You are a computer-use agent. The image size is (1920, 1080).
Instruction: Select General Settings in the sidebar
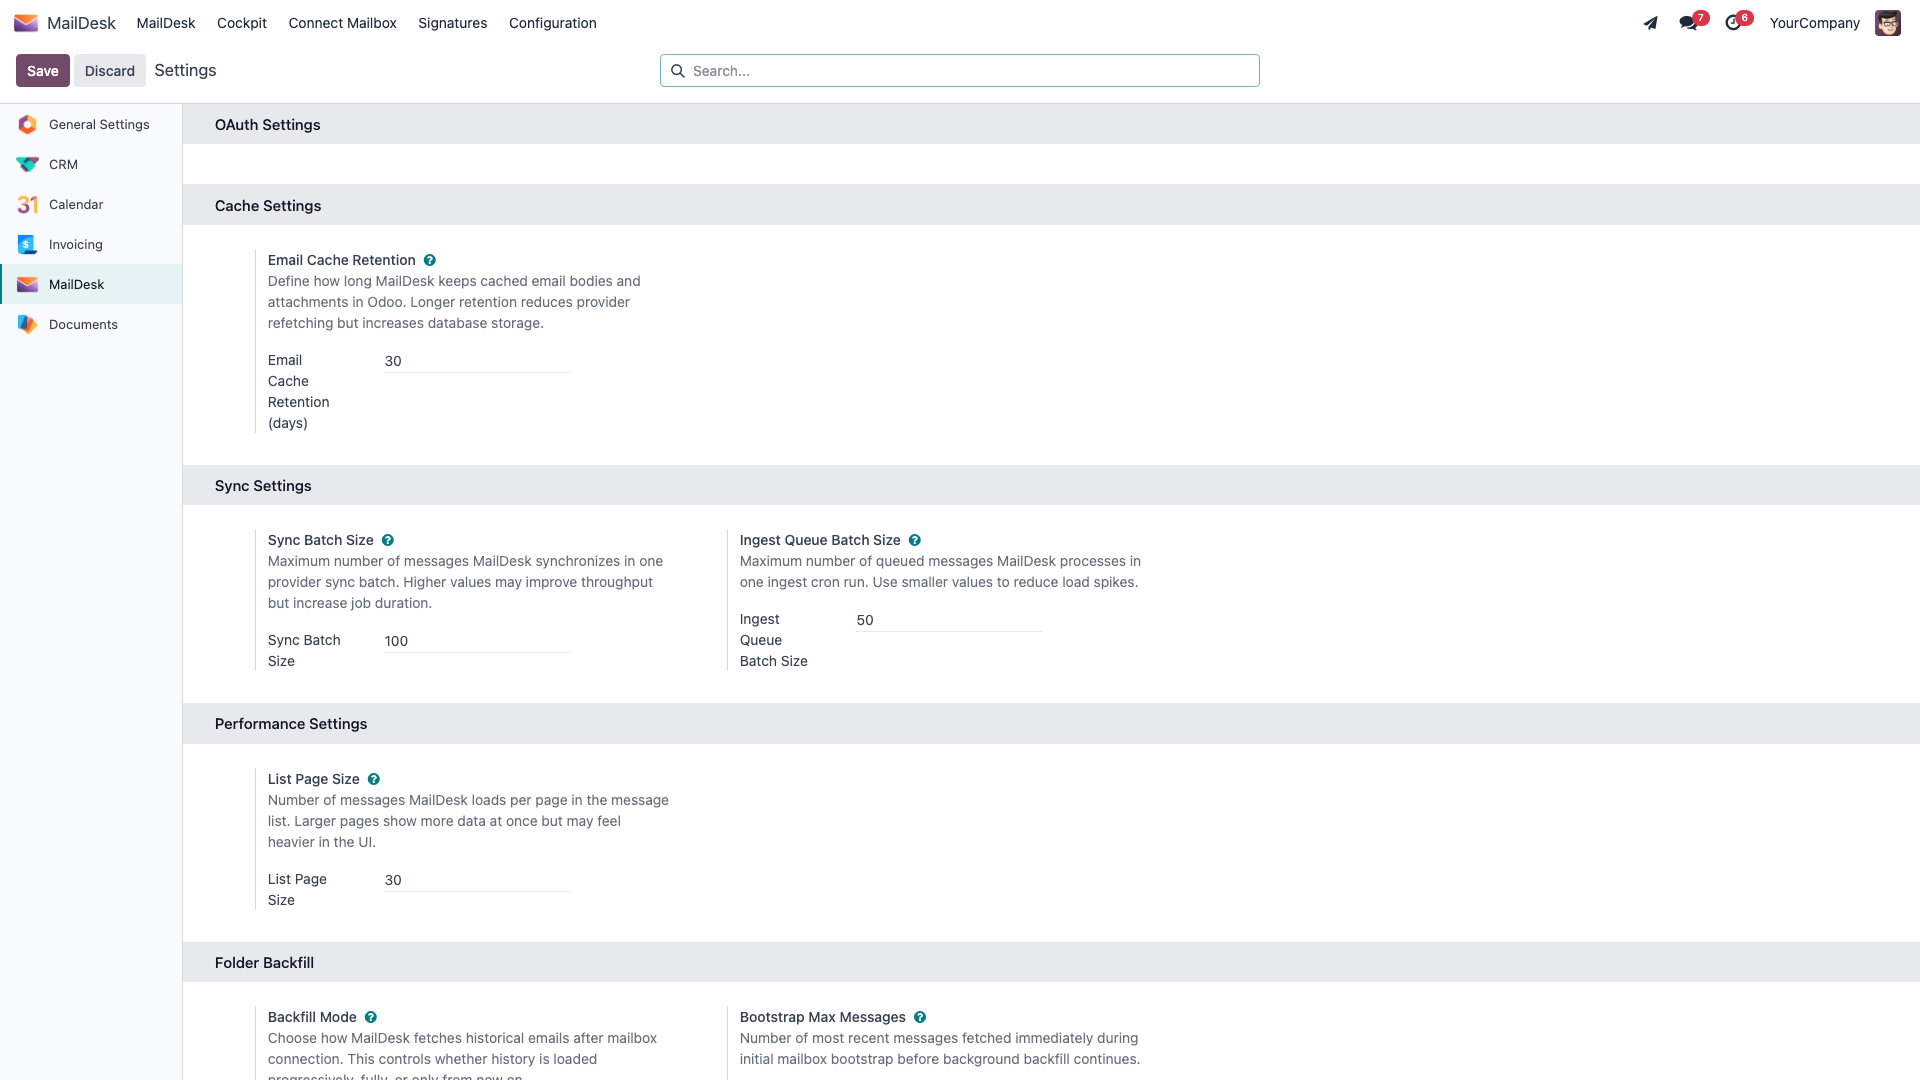click(91, 124)
